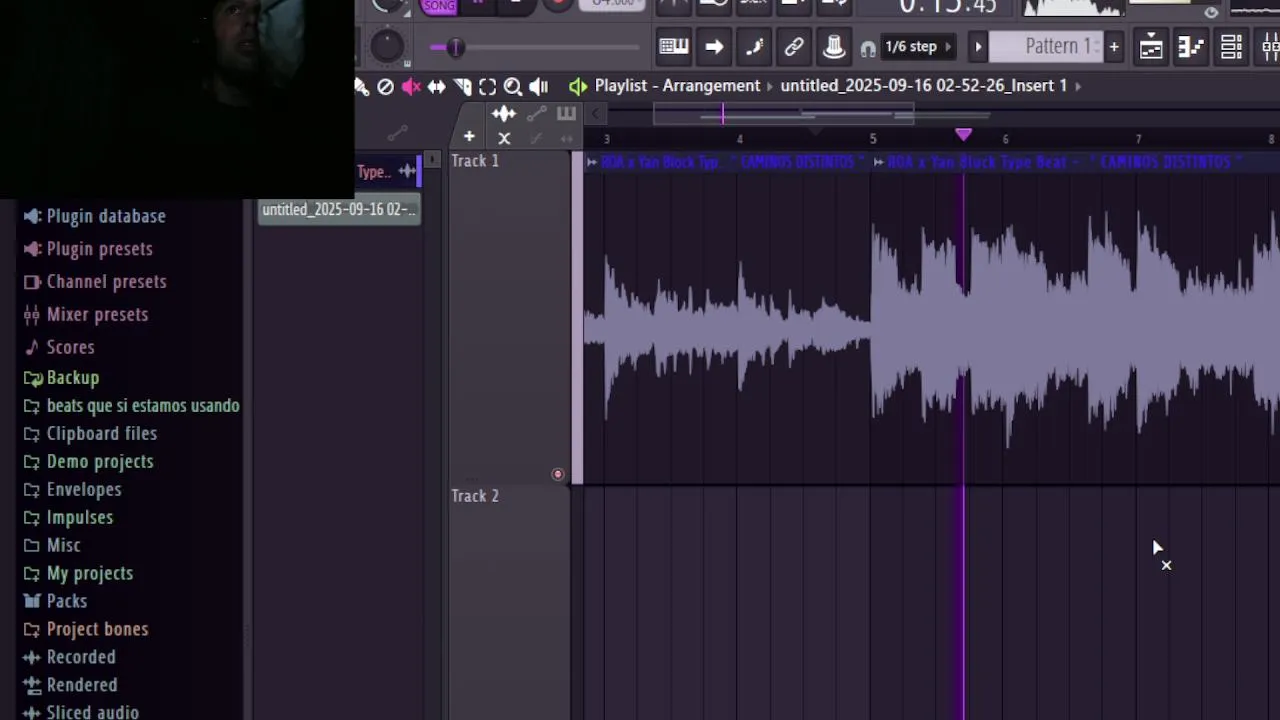Open the Piano roll view icon
Screen dimensions: 1280x720
pos(1191,47)
